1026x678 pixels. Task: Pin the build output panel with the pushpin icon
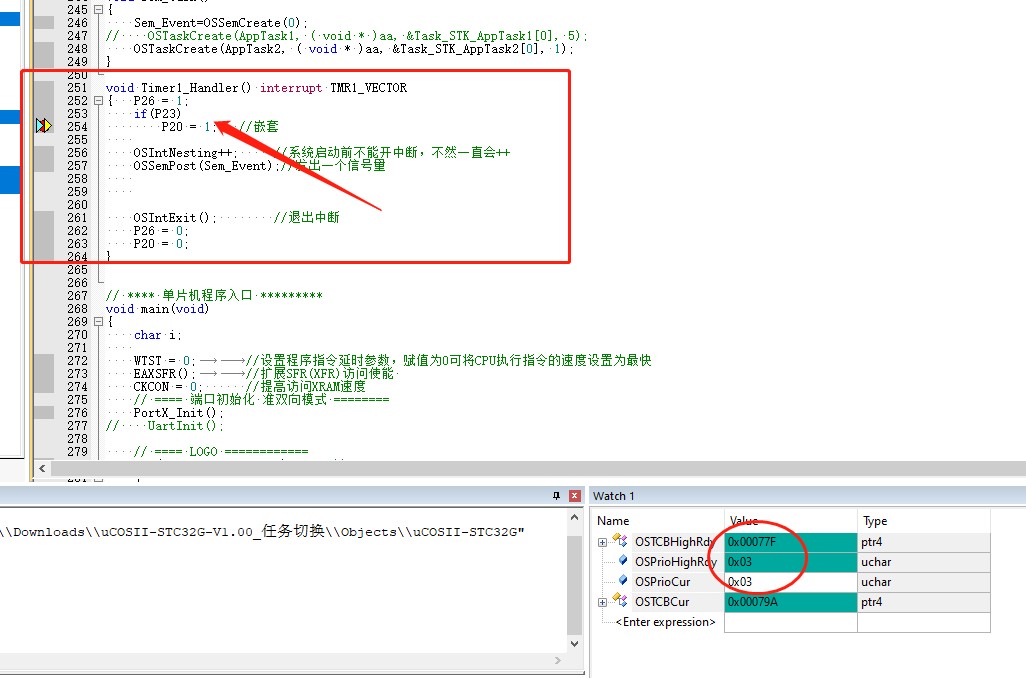[556, 495]
